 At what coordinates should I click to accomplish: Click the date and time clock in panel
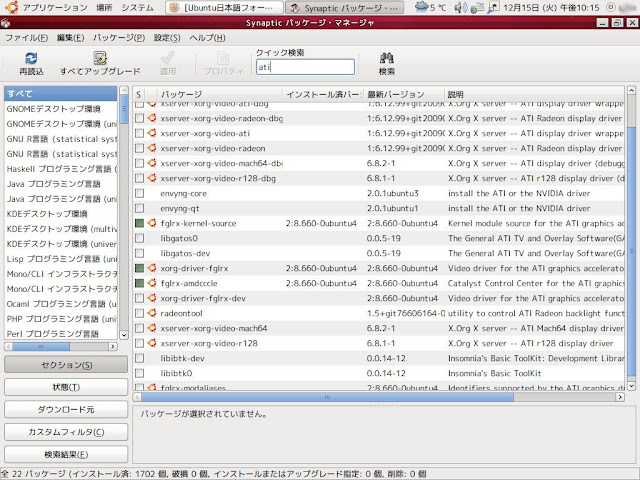coord(551,7)
